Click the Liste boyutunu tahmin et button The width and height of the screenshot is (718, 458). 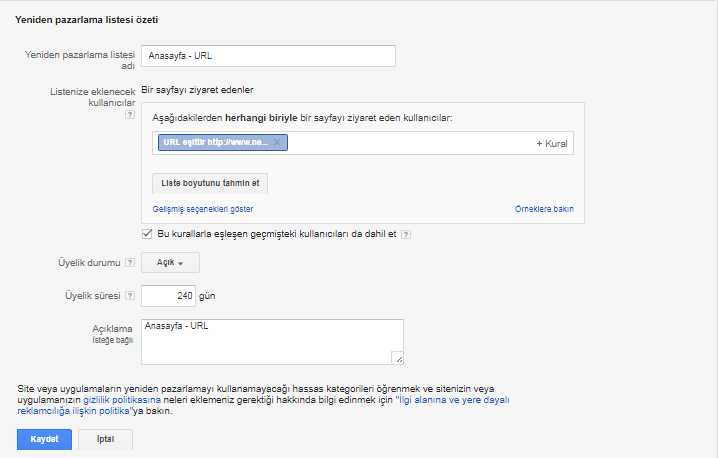coord(210,184)
